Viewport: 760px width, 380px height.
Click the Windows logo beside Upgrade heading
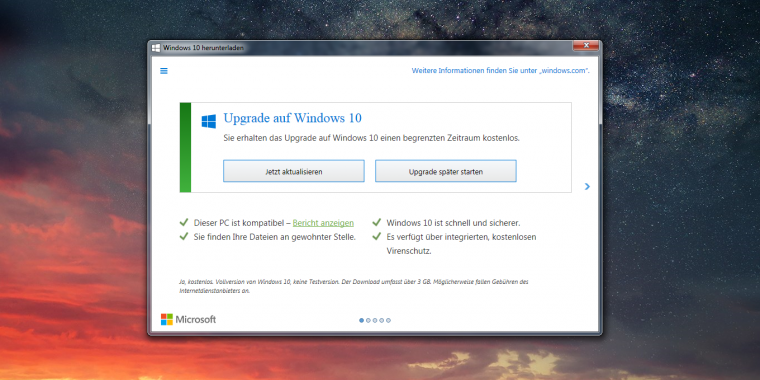[x=209, y=121]
